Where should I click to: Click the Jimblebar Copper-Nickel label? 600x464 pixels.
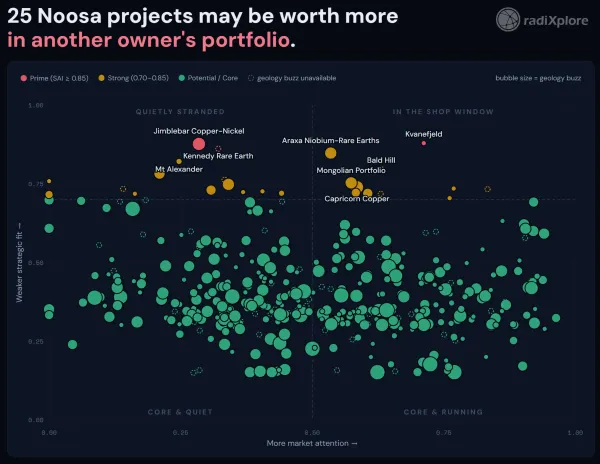(199, 131)
